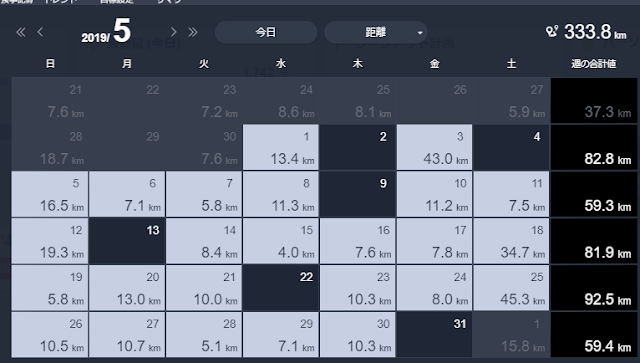Select June 1 cell showing 15.8 km

(511, 335)
